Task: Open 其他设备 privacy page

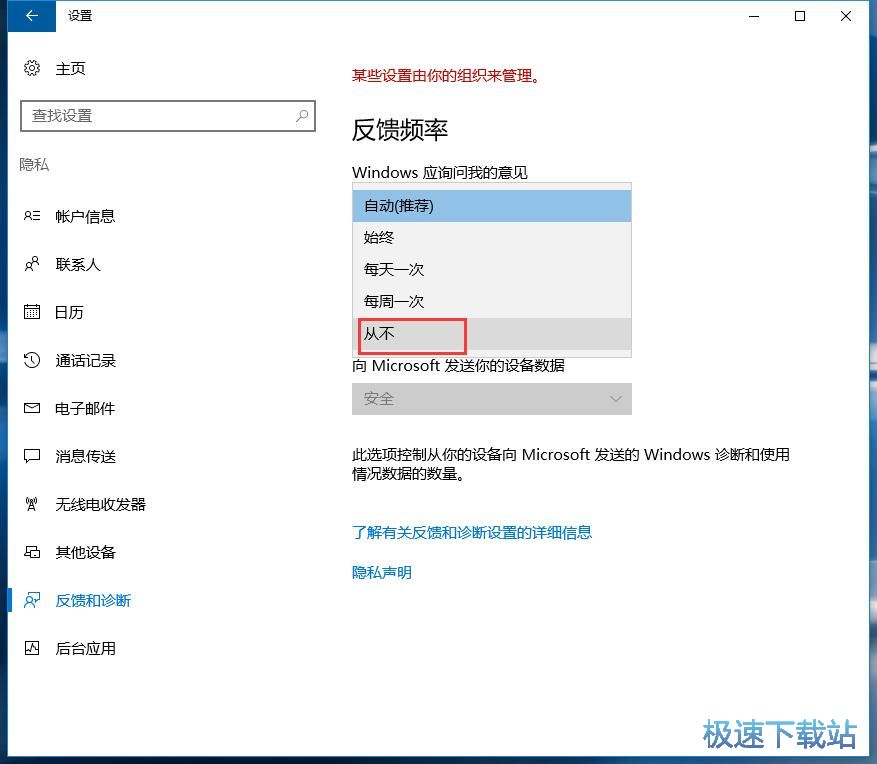Action: (x=85, y=553)
